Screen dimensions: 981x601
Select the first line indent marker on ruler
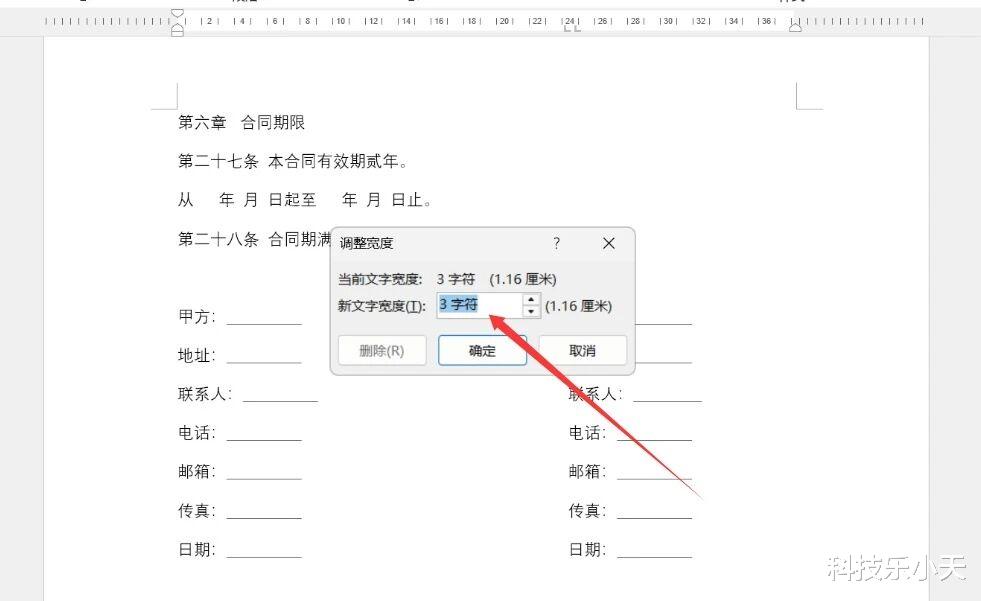click(177, 13)
